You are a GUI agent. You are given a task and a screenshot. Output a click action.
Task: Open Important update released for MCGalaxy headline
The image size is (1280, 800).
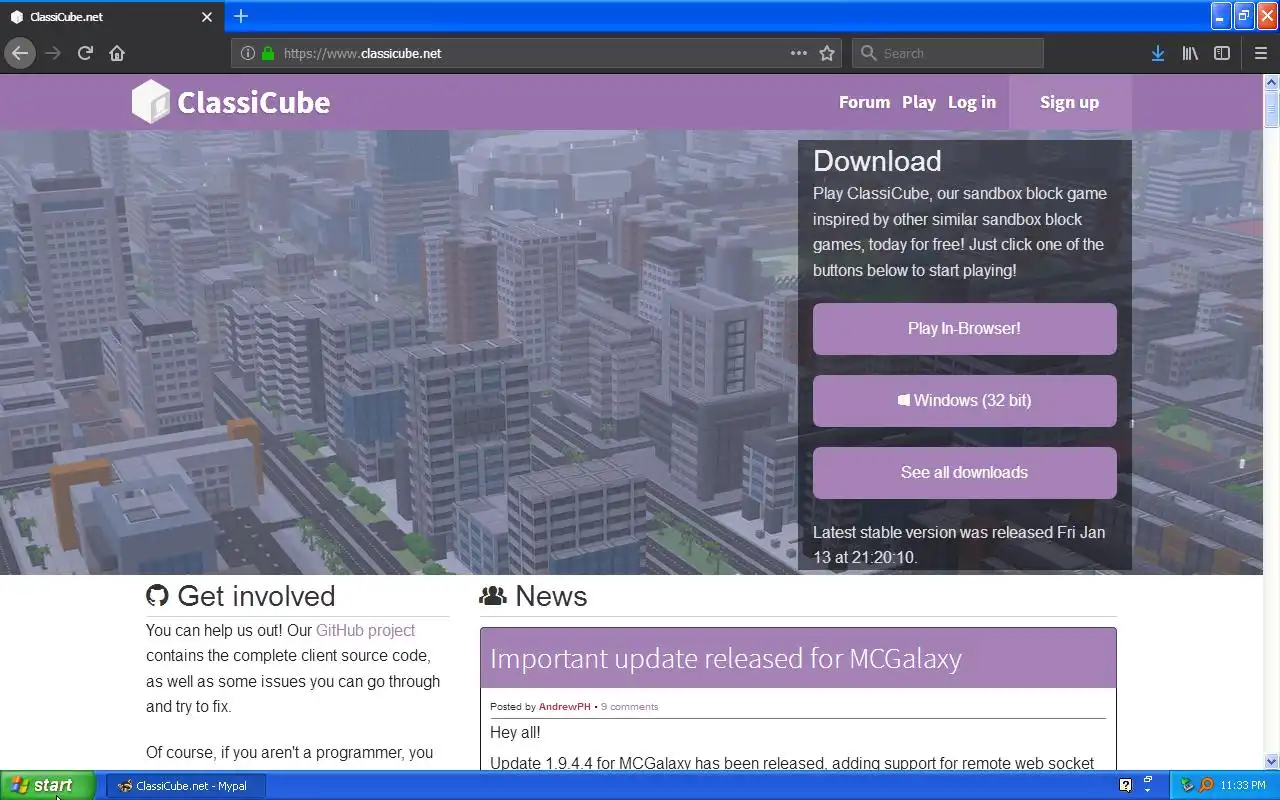pyautogui.click(x=725, y=658)
